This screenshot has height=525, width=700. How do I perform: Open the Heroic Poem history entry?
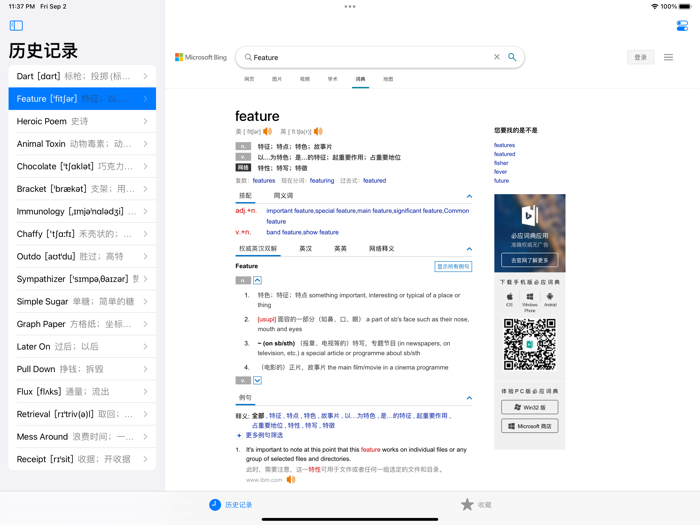[82, 121]
